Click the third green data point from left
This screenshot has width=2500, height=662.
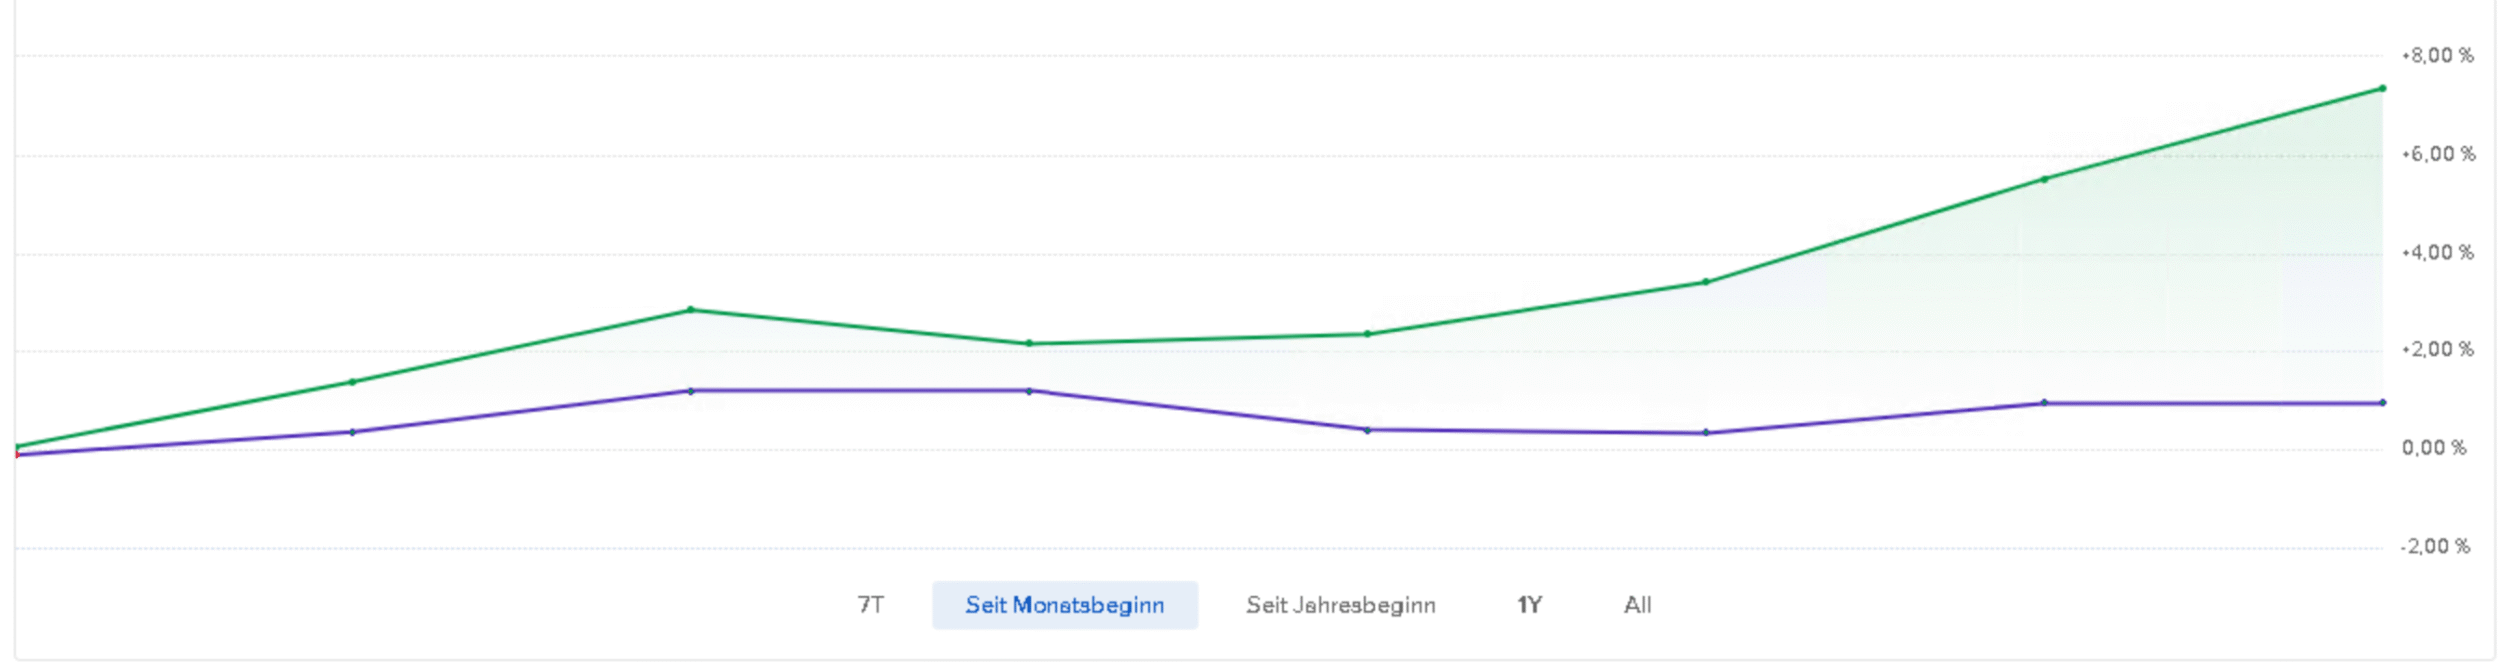(x=691, y=310)
